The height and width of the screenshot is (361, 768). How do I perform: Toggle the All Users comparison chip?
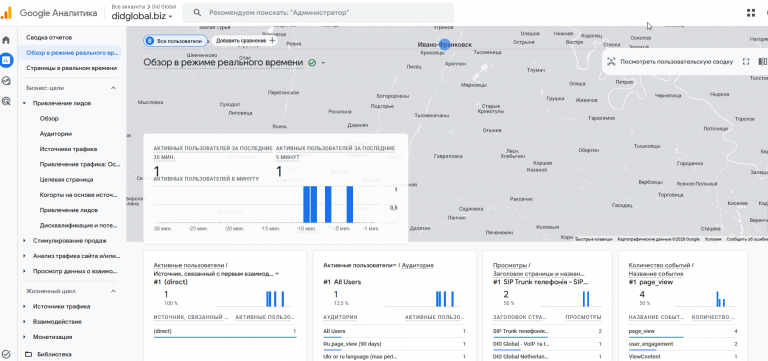[175, 41]
